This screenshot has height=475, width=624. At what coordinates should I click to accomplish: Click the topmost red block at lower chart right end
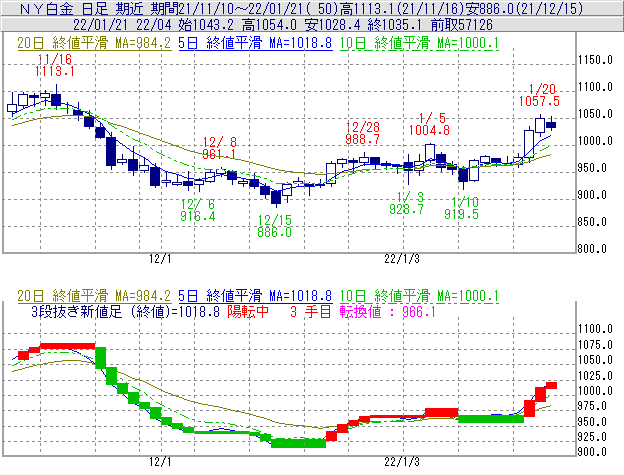coord(551,385)
